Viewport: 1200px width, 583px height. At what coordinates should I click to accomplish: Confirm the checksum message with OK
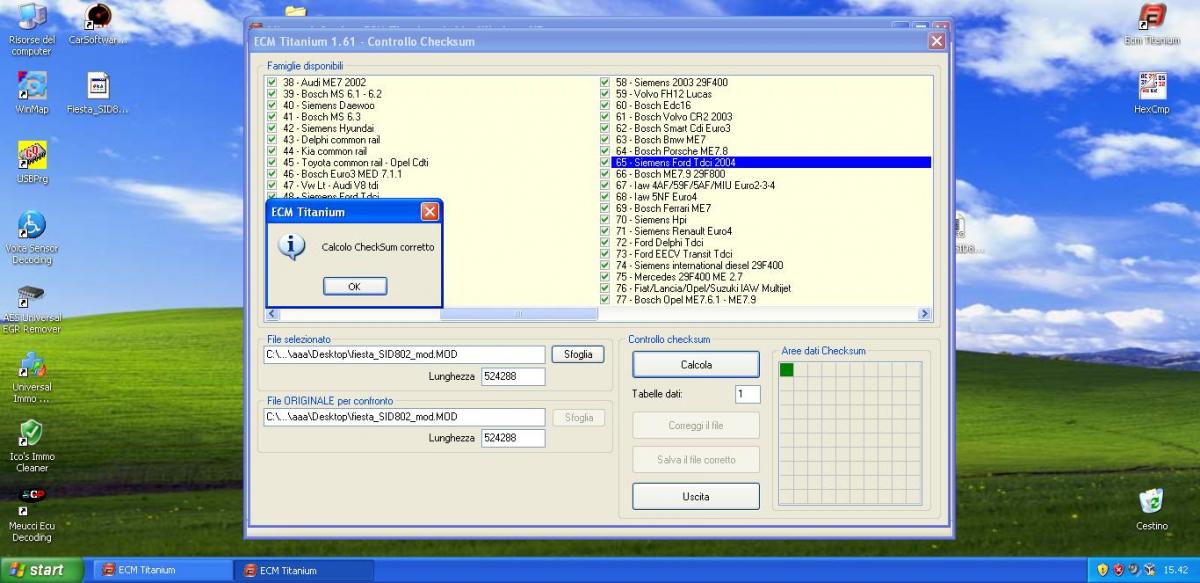pyautogui.click(x=354, y=286)
